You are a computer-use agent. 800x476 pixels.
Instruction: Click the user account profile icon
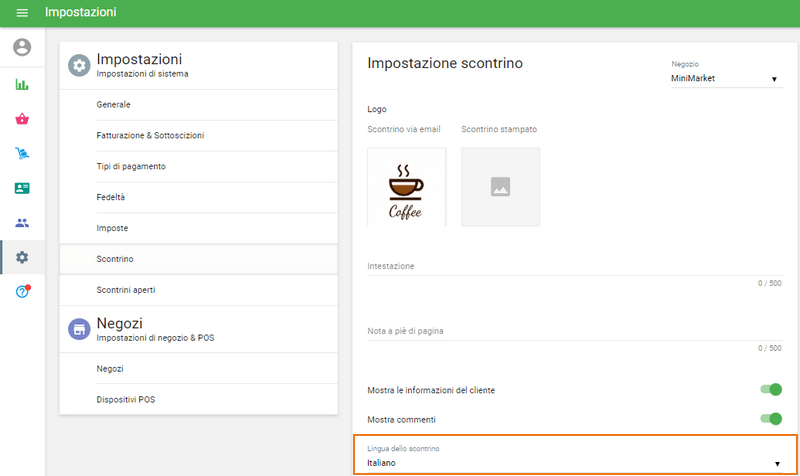click(x=22, y=47)
